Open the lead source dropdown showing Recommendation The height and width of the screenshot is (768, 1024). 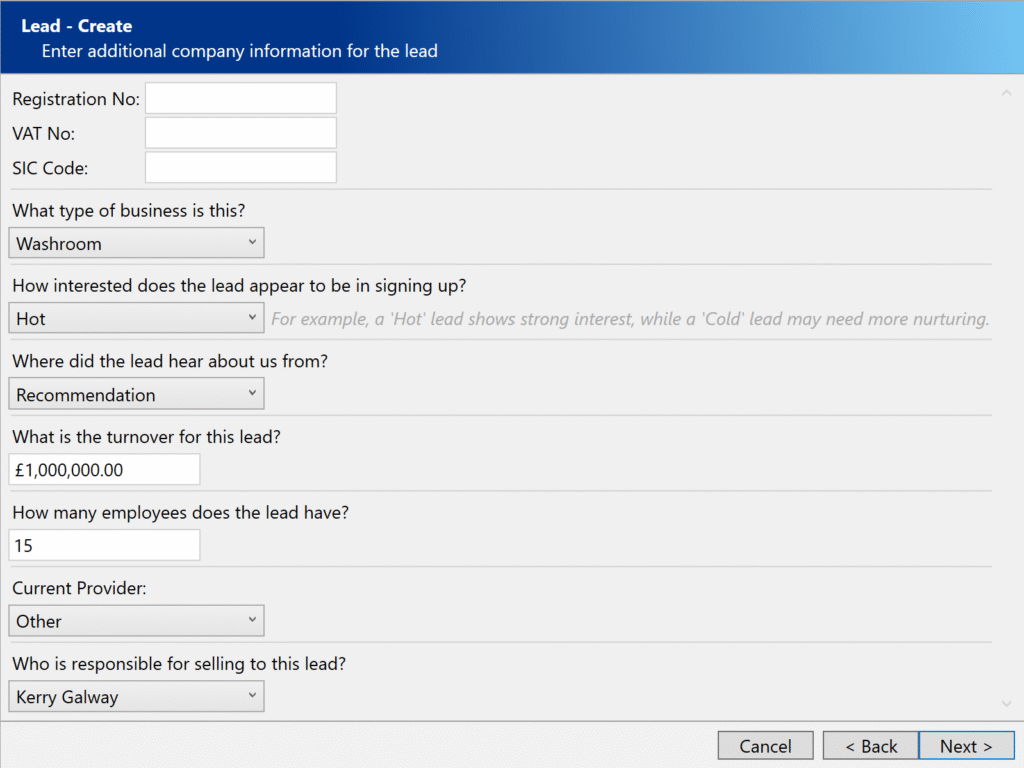(136, 395)
